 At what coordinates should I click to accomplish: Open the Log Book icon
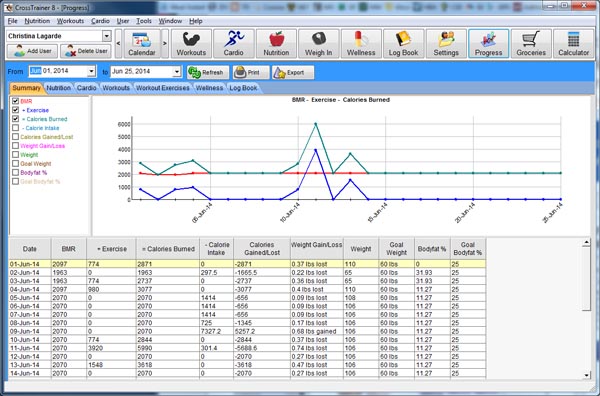tap(403, 44)
